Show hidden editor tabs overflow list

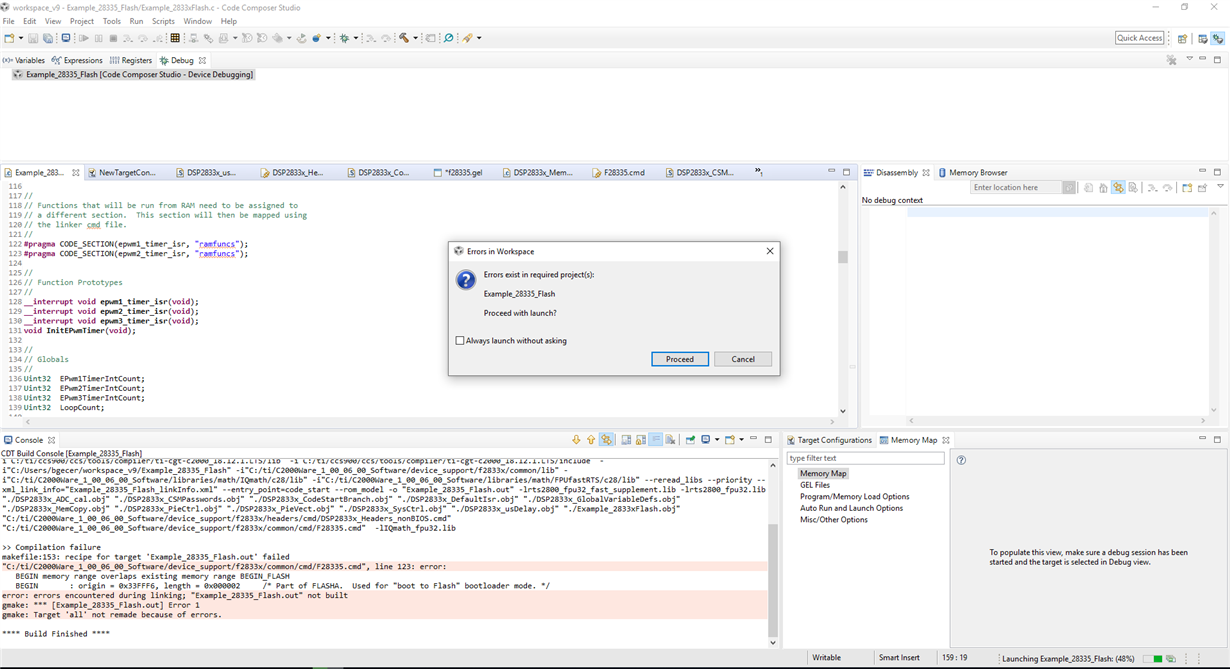point(759,172)
